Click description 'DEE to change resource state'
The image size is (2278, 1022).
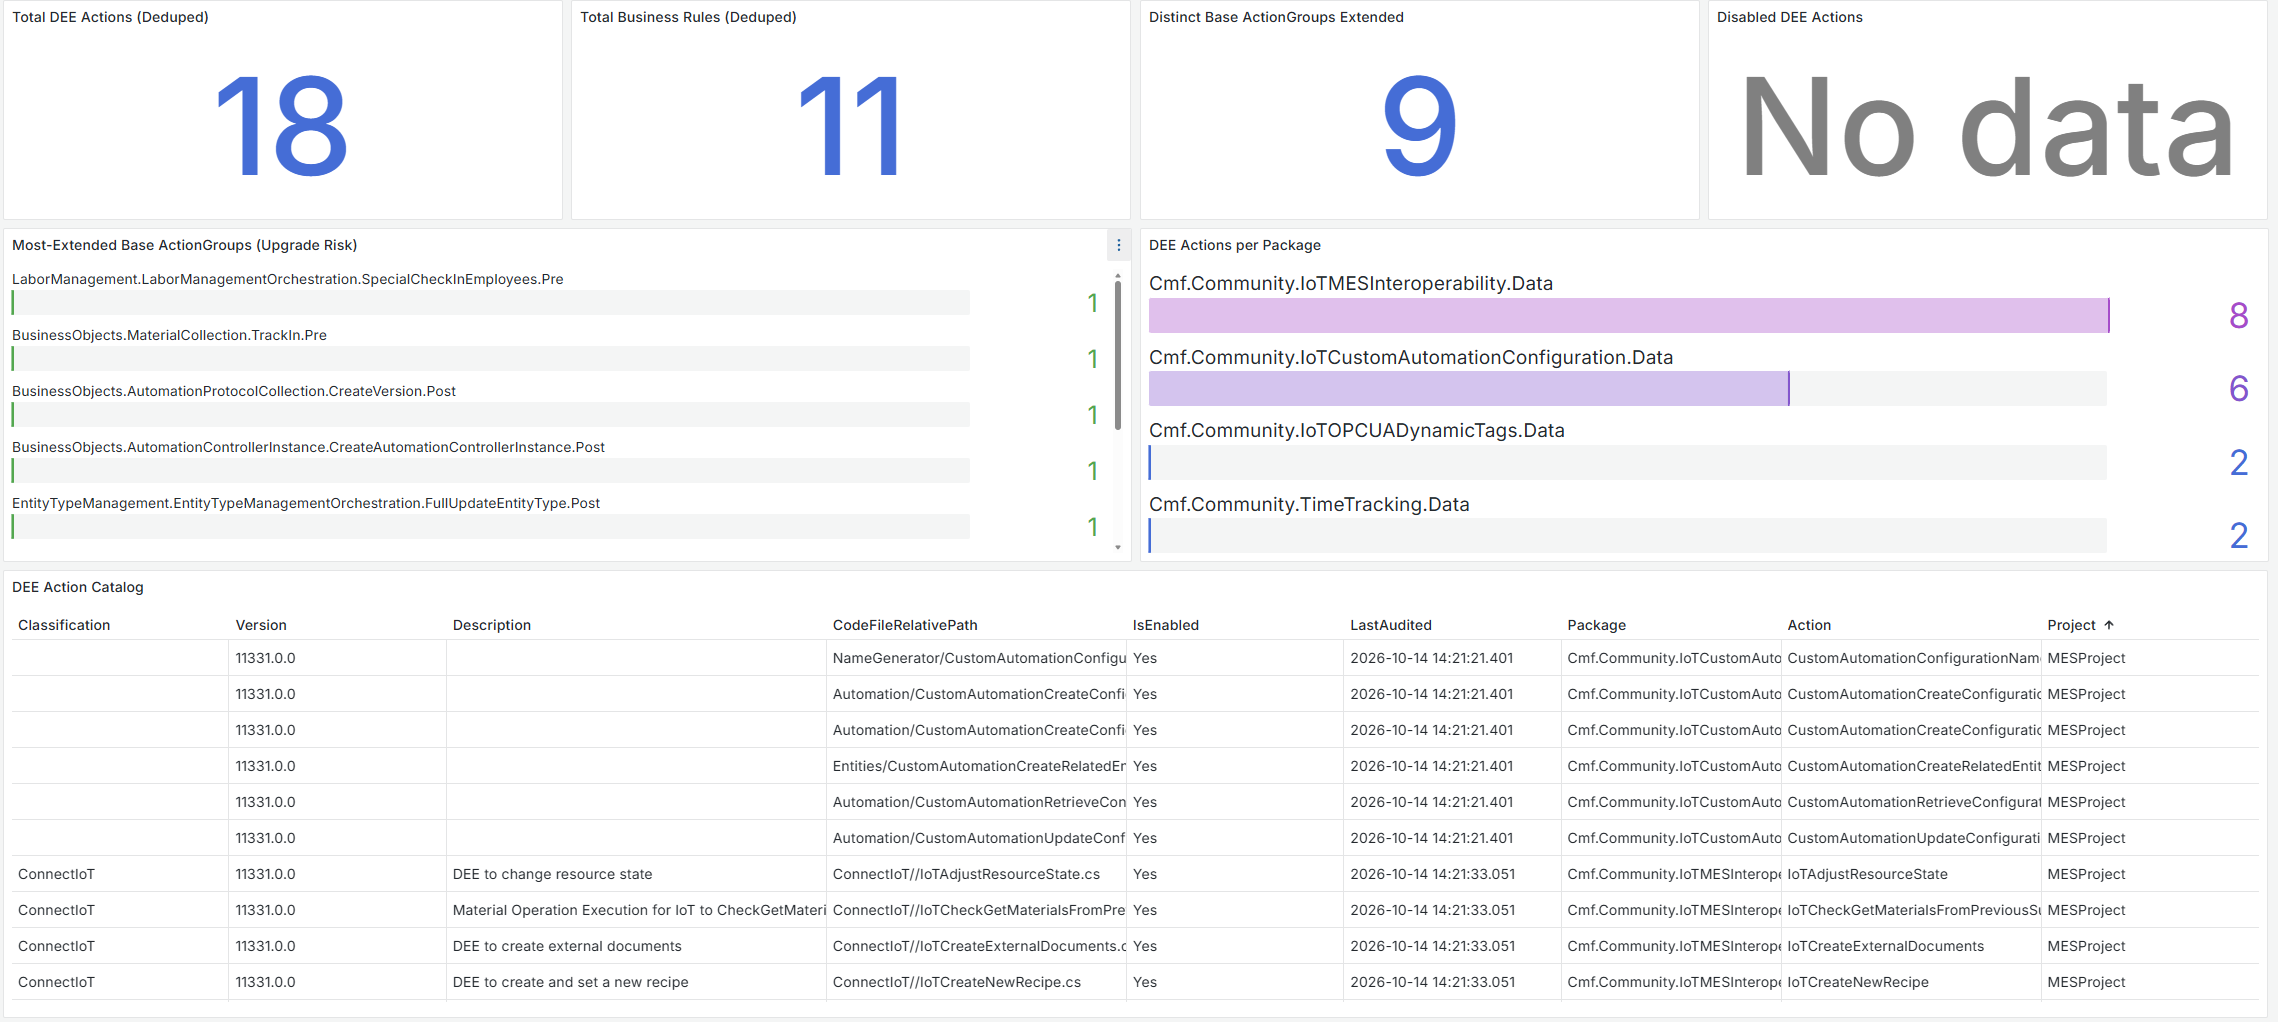coord(552,874)
